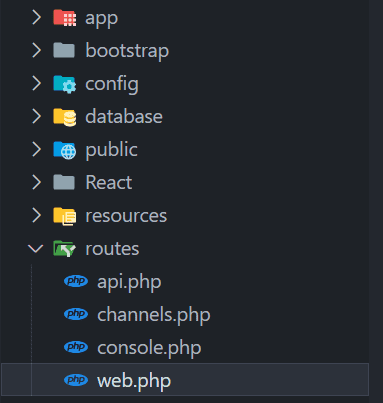Expand the database folder chevron

click(36, 116)
